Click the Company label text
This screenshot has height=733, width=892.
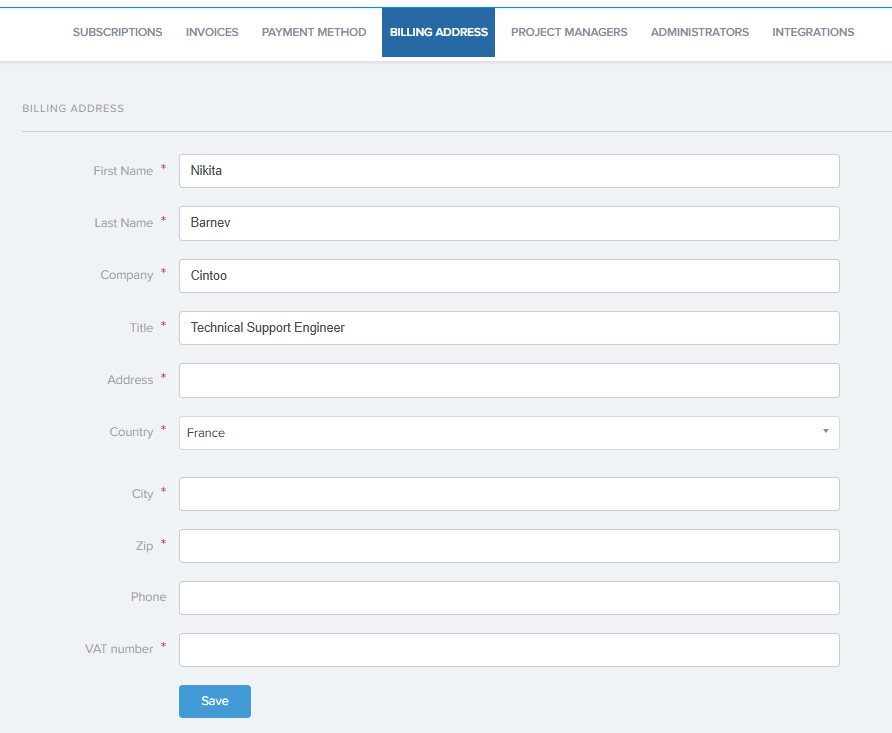click(x=126, y=275)
